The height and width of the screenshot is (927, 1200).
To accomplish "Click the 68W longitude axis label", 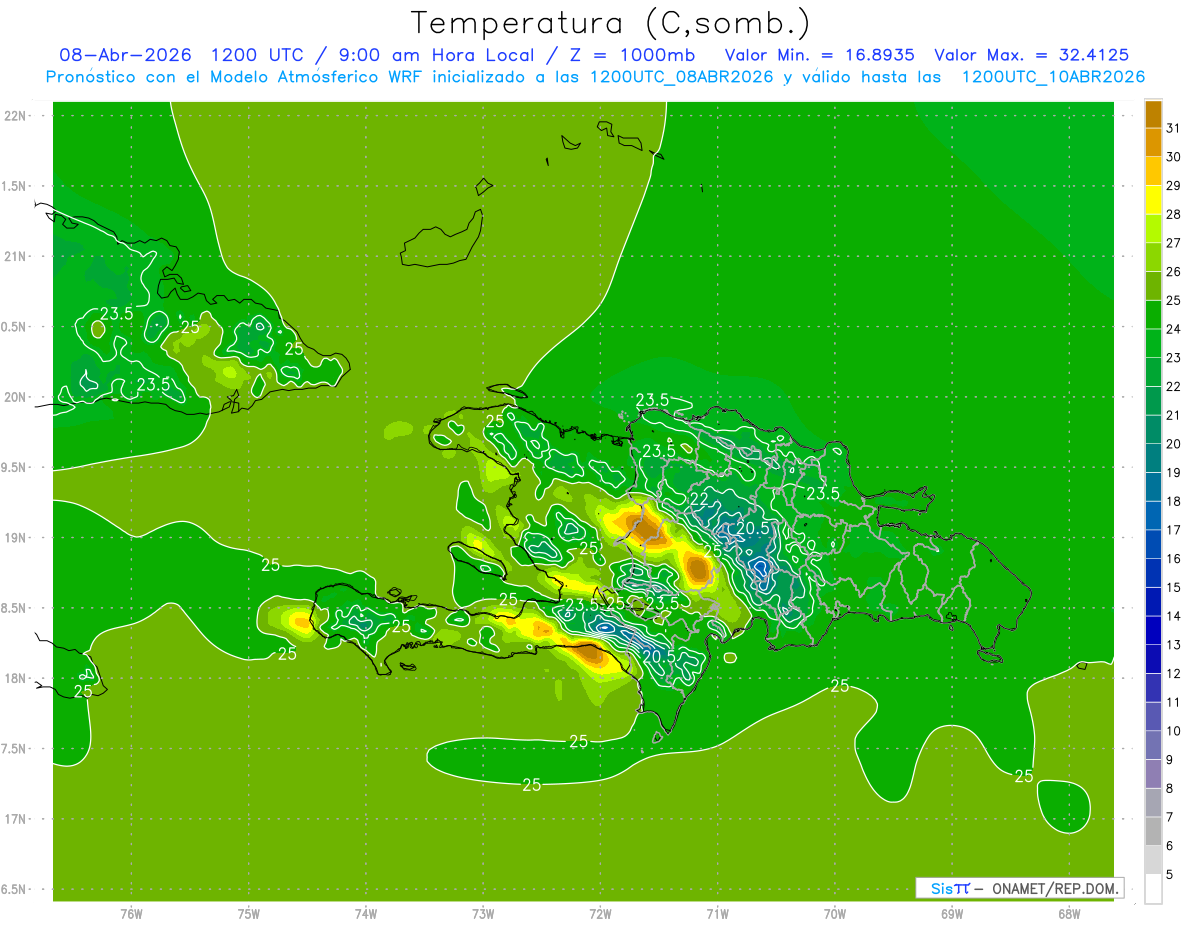I will [1068, 914].
